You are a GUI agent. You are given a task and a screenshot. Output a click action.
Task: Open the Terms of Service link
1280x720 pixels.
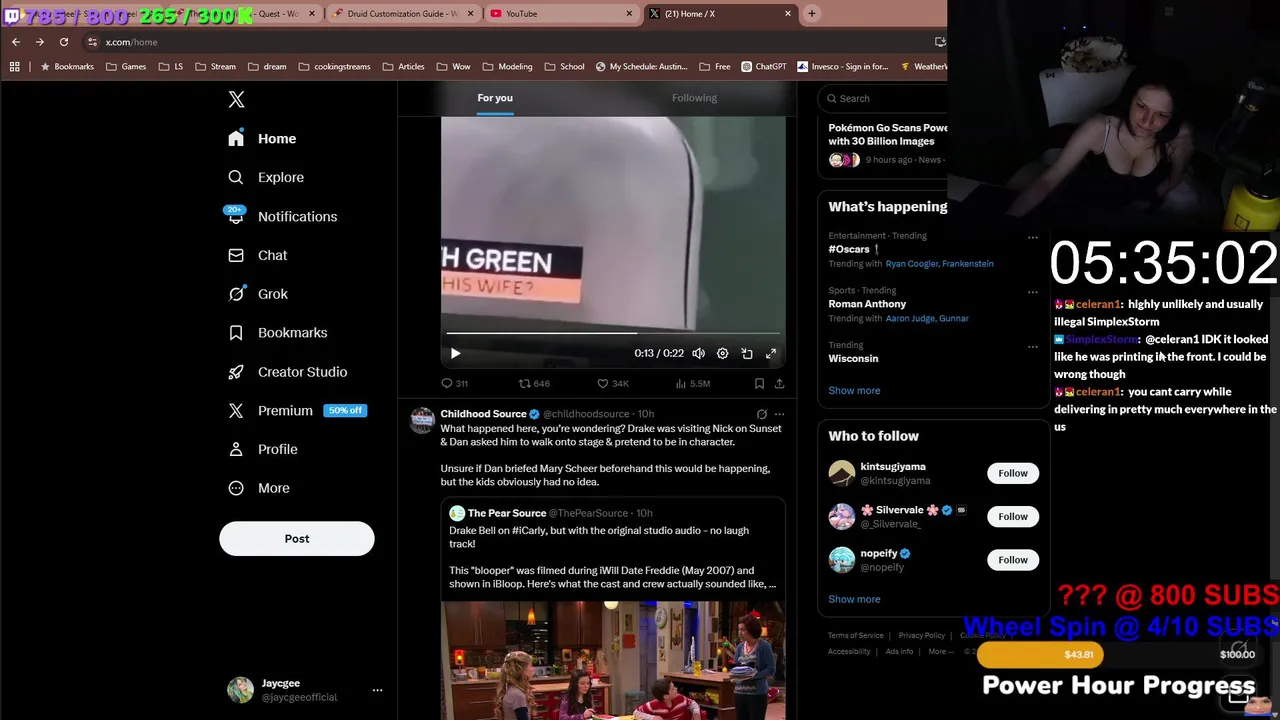(x=856, y=636)
